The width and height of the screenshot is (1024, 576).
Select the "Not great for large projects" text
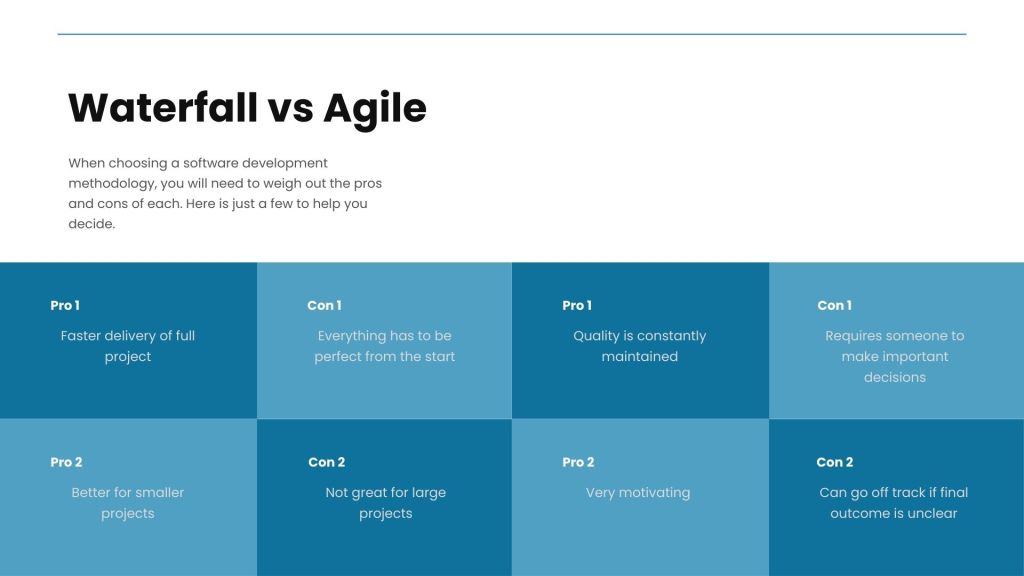click(386, 503)
